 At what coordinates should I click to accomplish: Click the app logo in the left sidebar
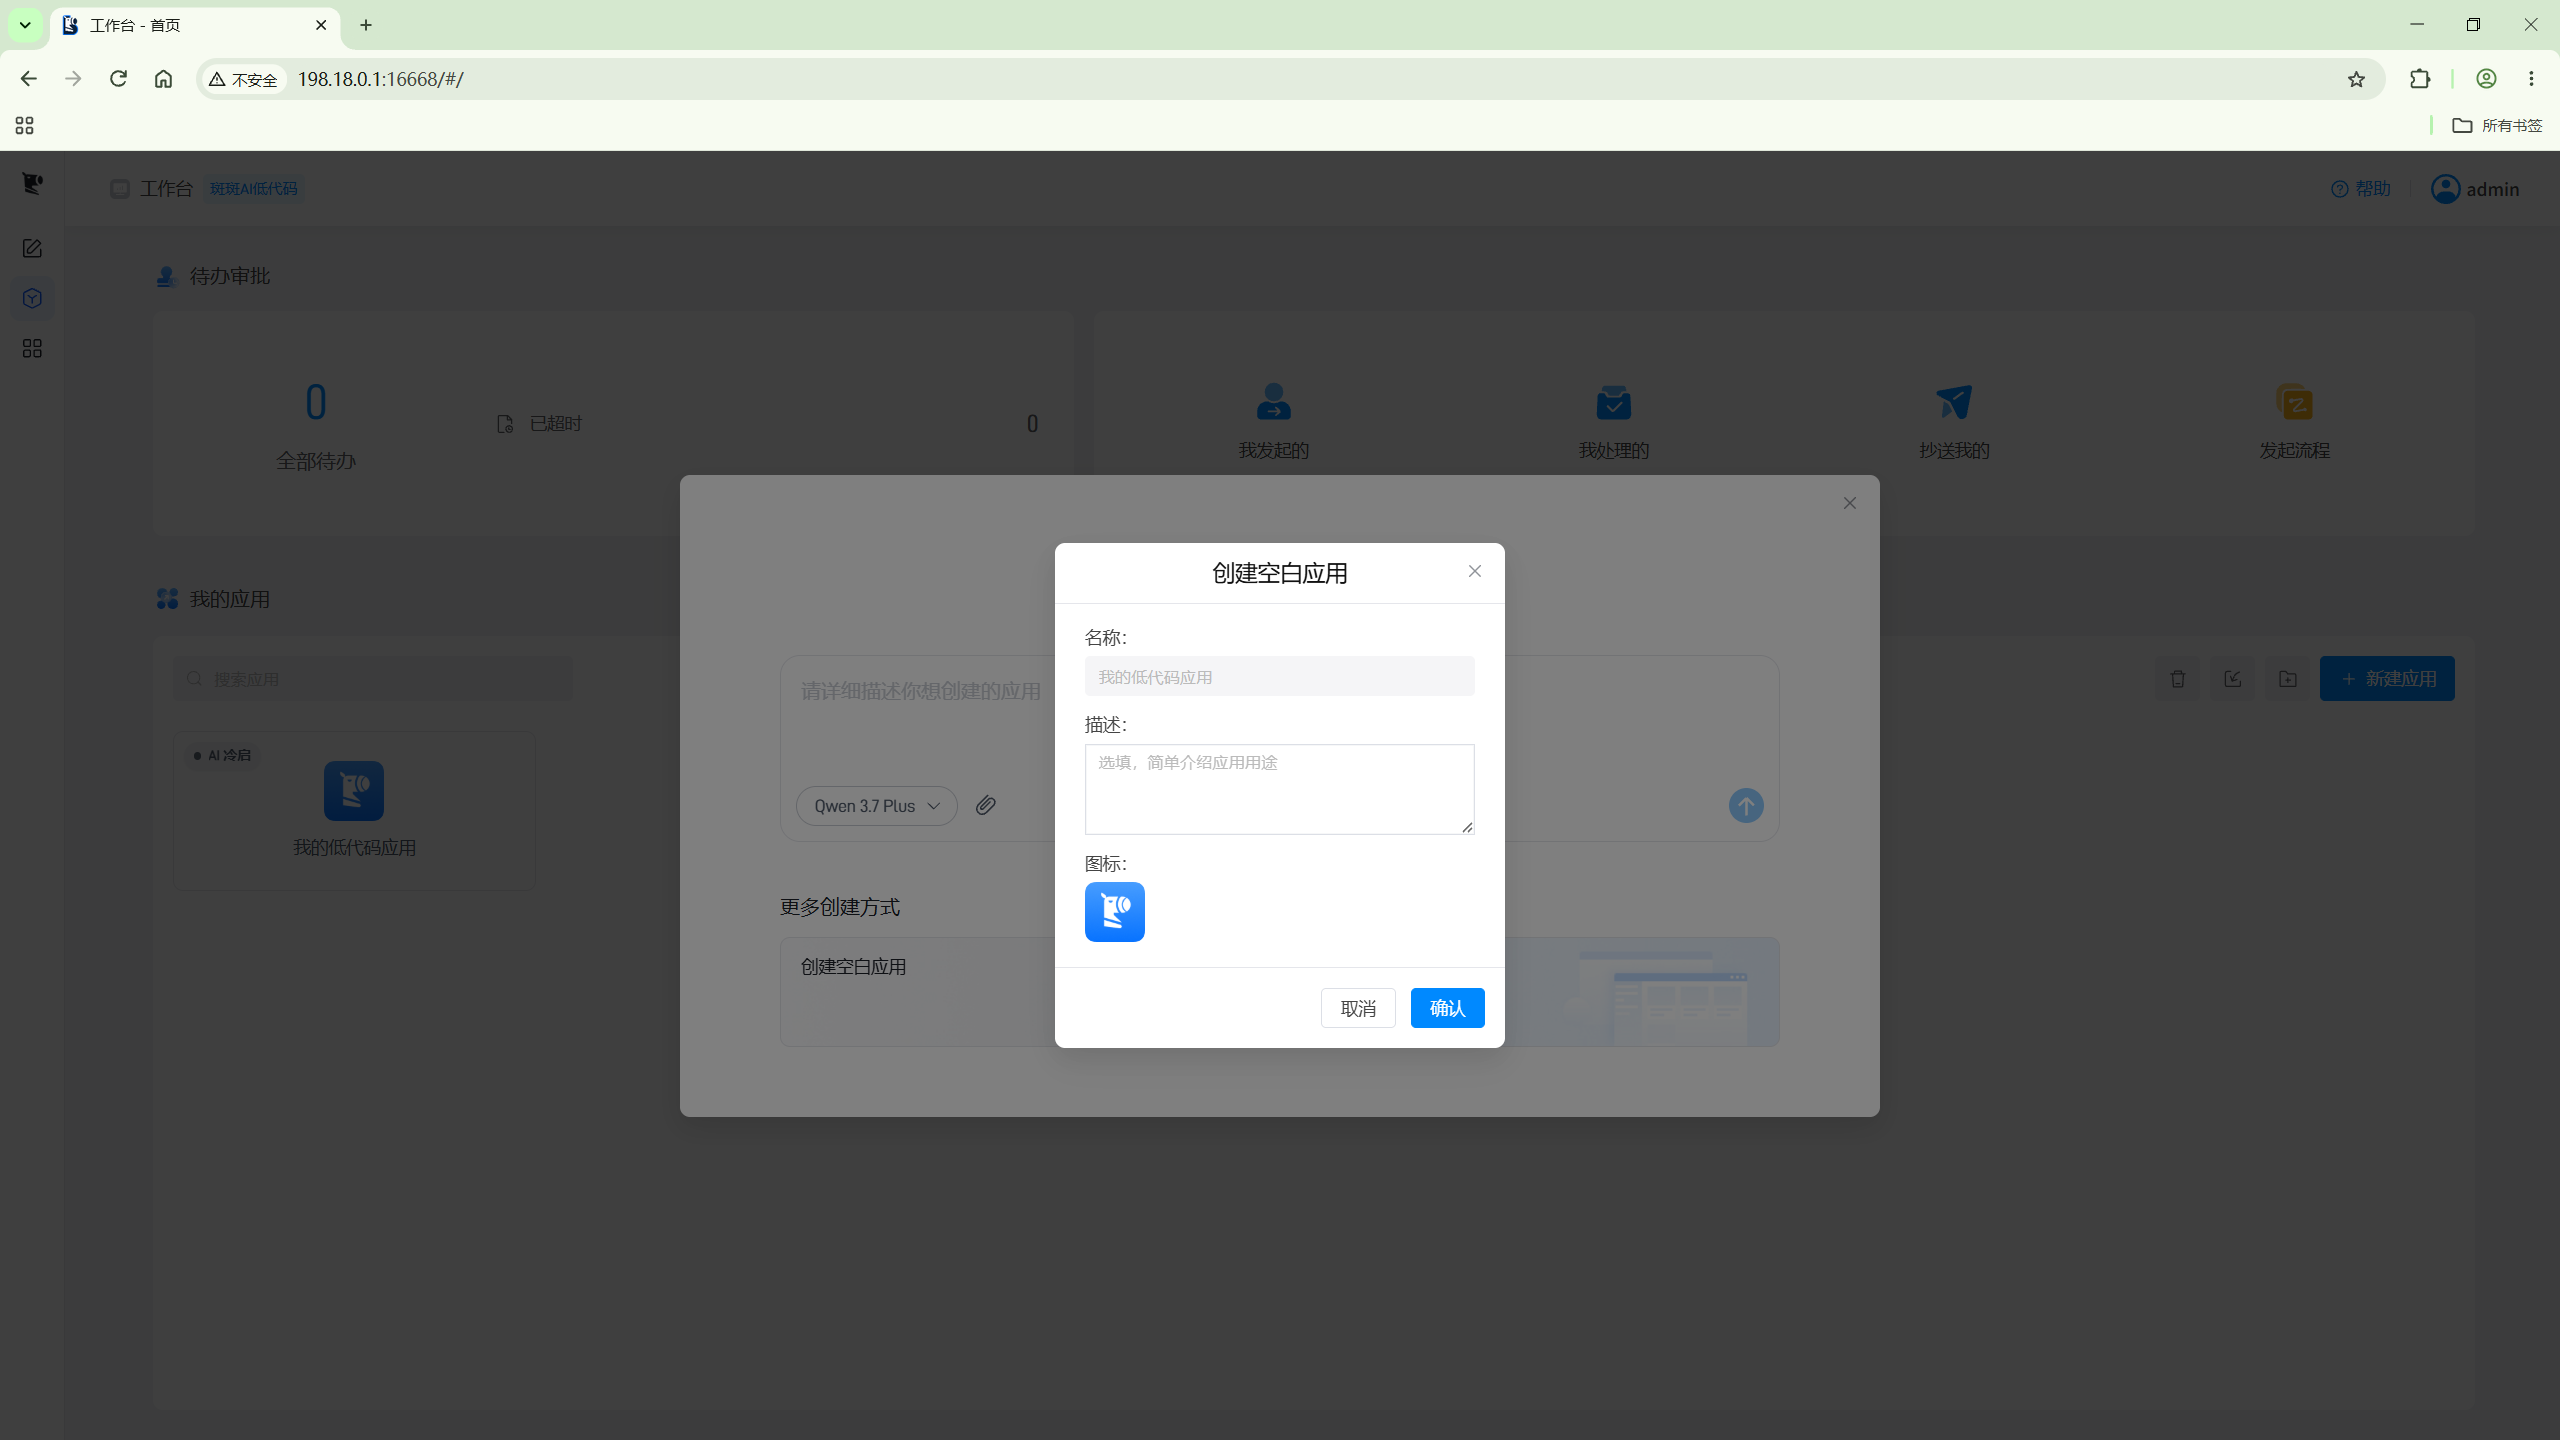tap(32, 184)
